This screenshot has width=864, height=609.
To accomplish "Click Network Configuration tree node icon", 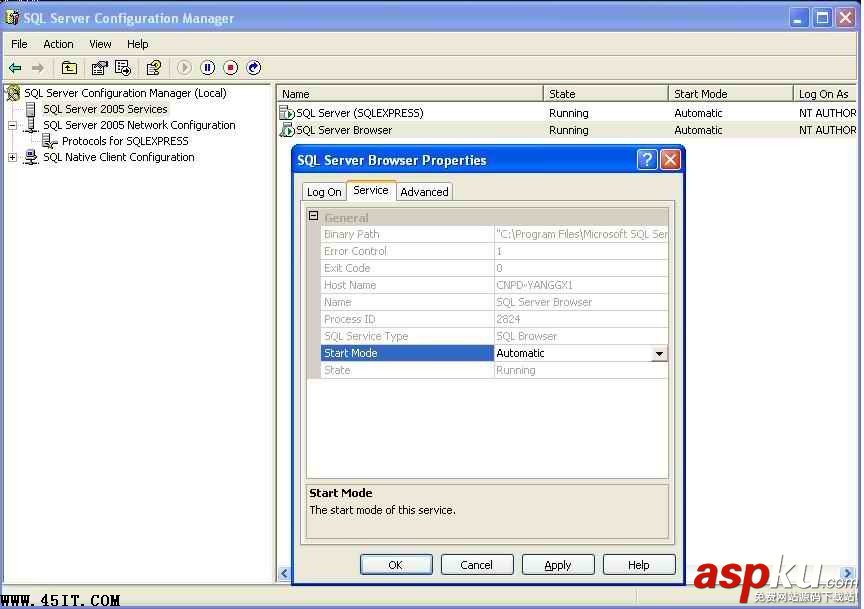I will (x=31, y=126).
